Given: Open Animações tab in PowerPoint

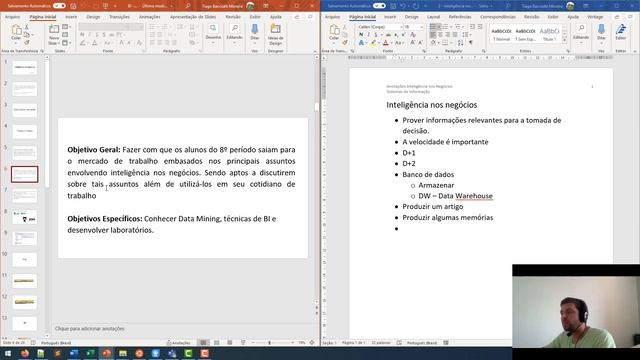Looking at the screenshot, I should pos(149,17).
